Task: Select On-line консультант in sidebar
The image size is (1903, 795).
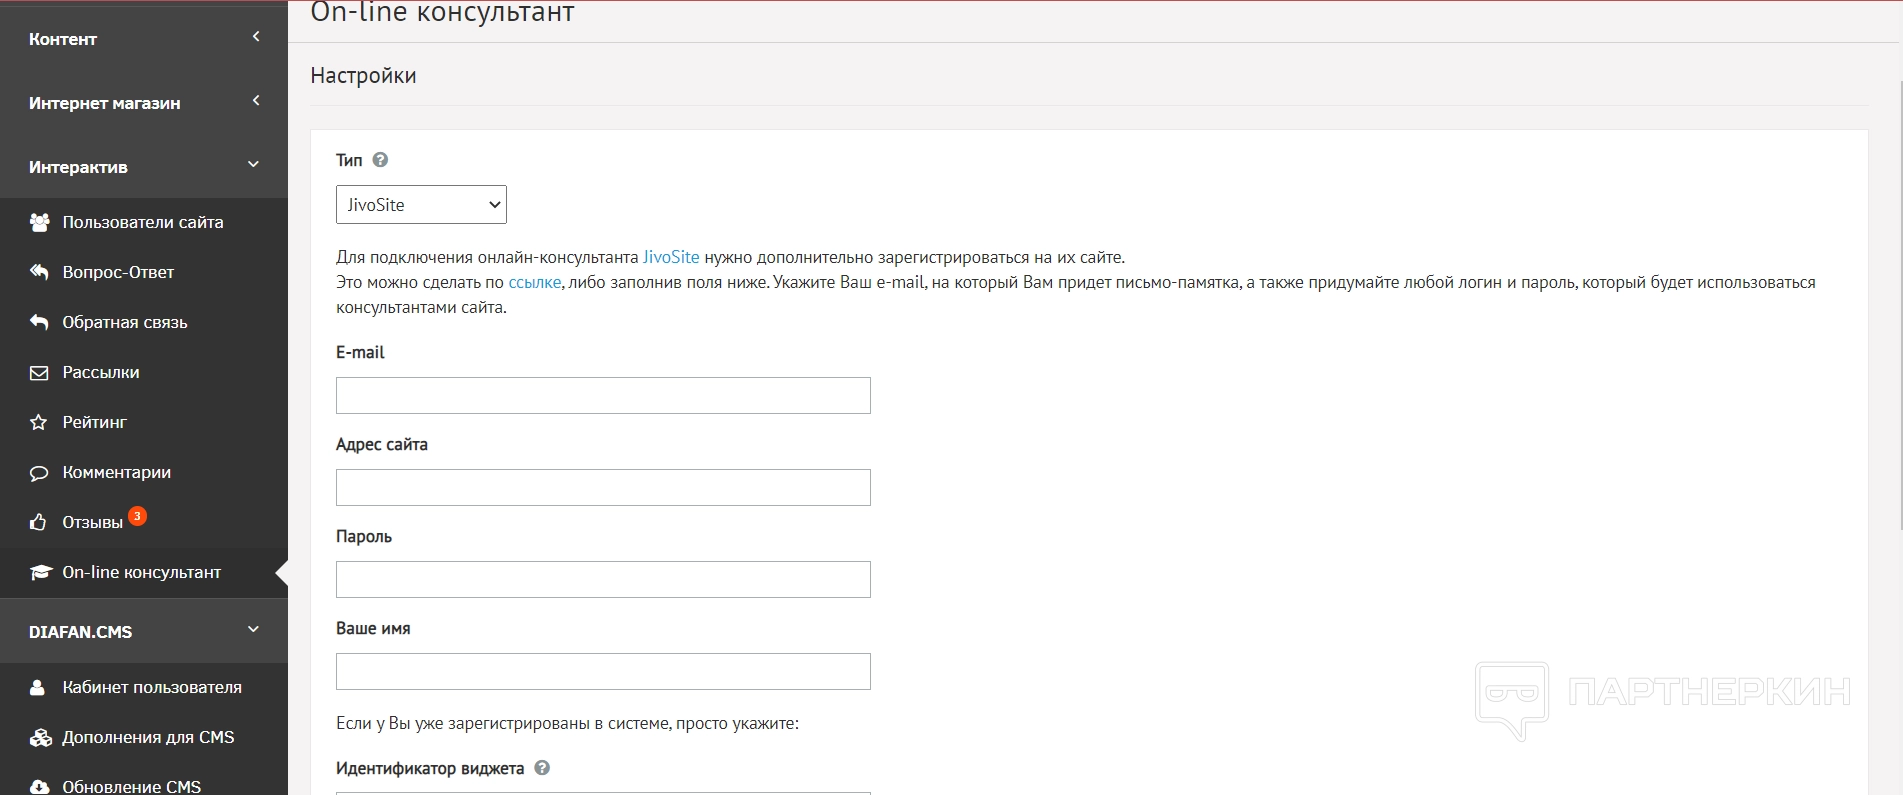Action: pos(144,572)
